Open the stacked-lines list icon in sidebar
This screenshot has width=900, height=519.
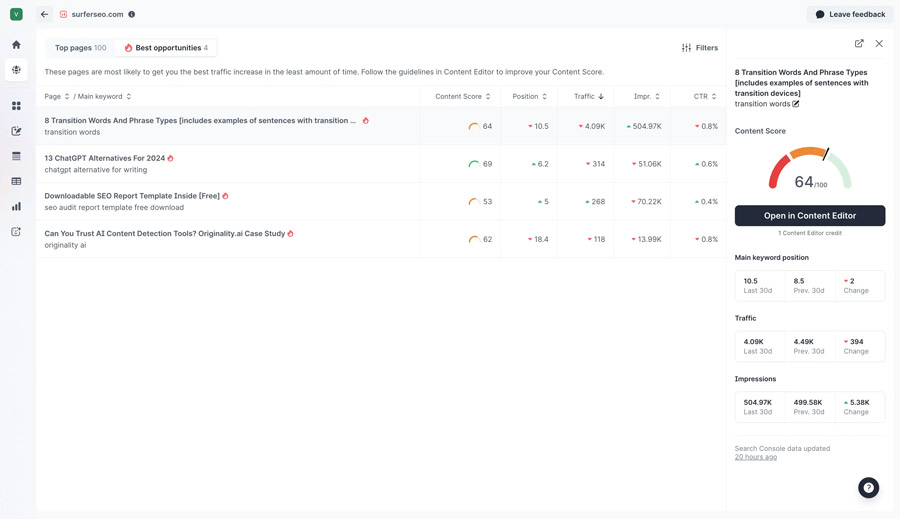[x=16, y=156]
